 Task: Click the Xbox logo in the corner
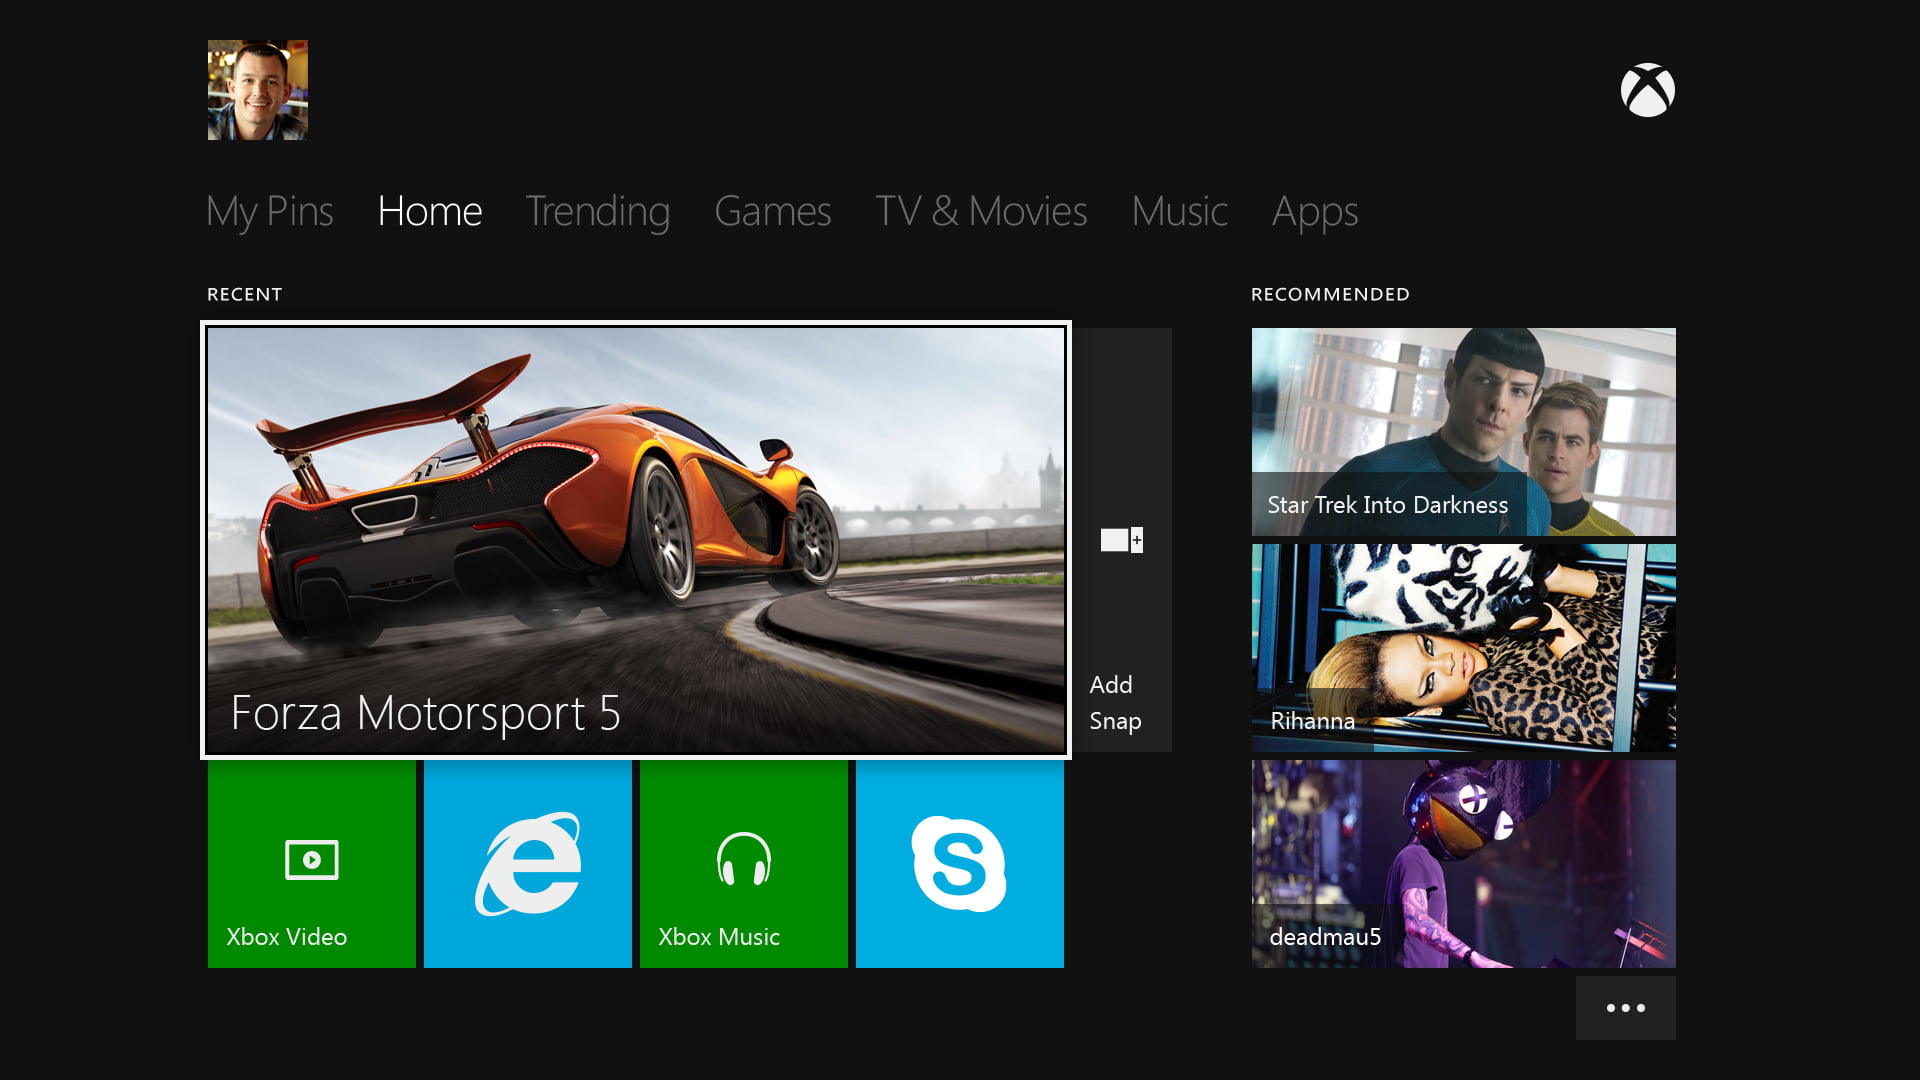[1648, 89]
